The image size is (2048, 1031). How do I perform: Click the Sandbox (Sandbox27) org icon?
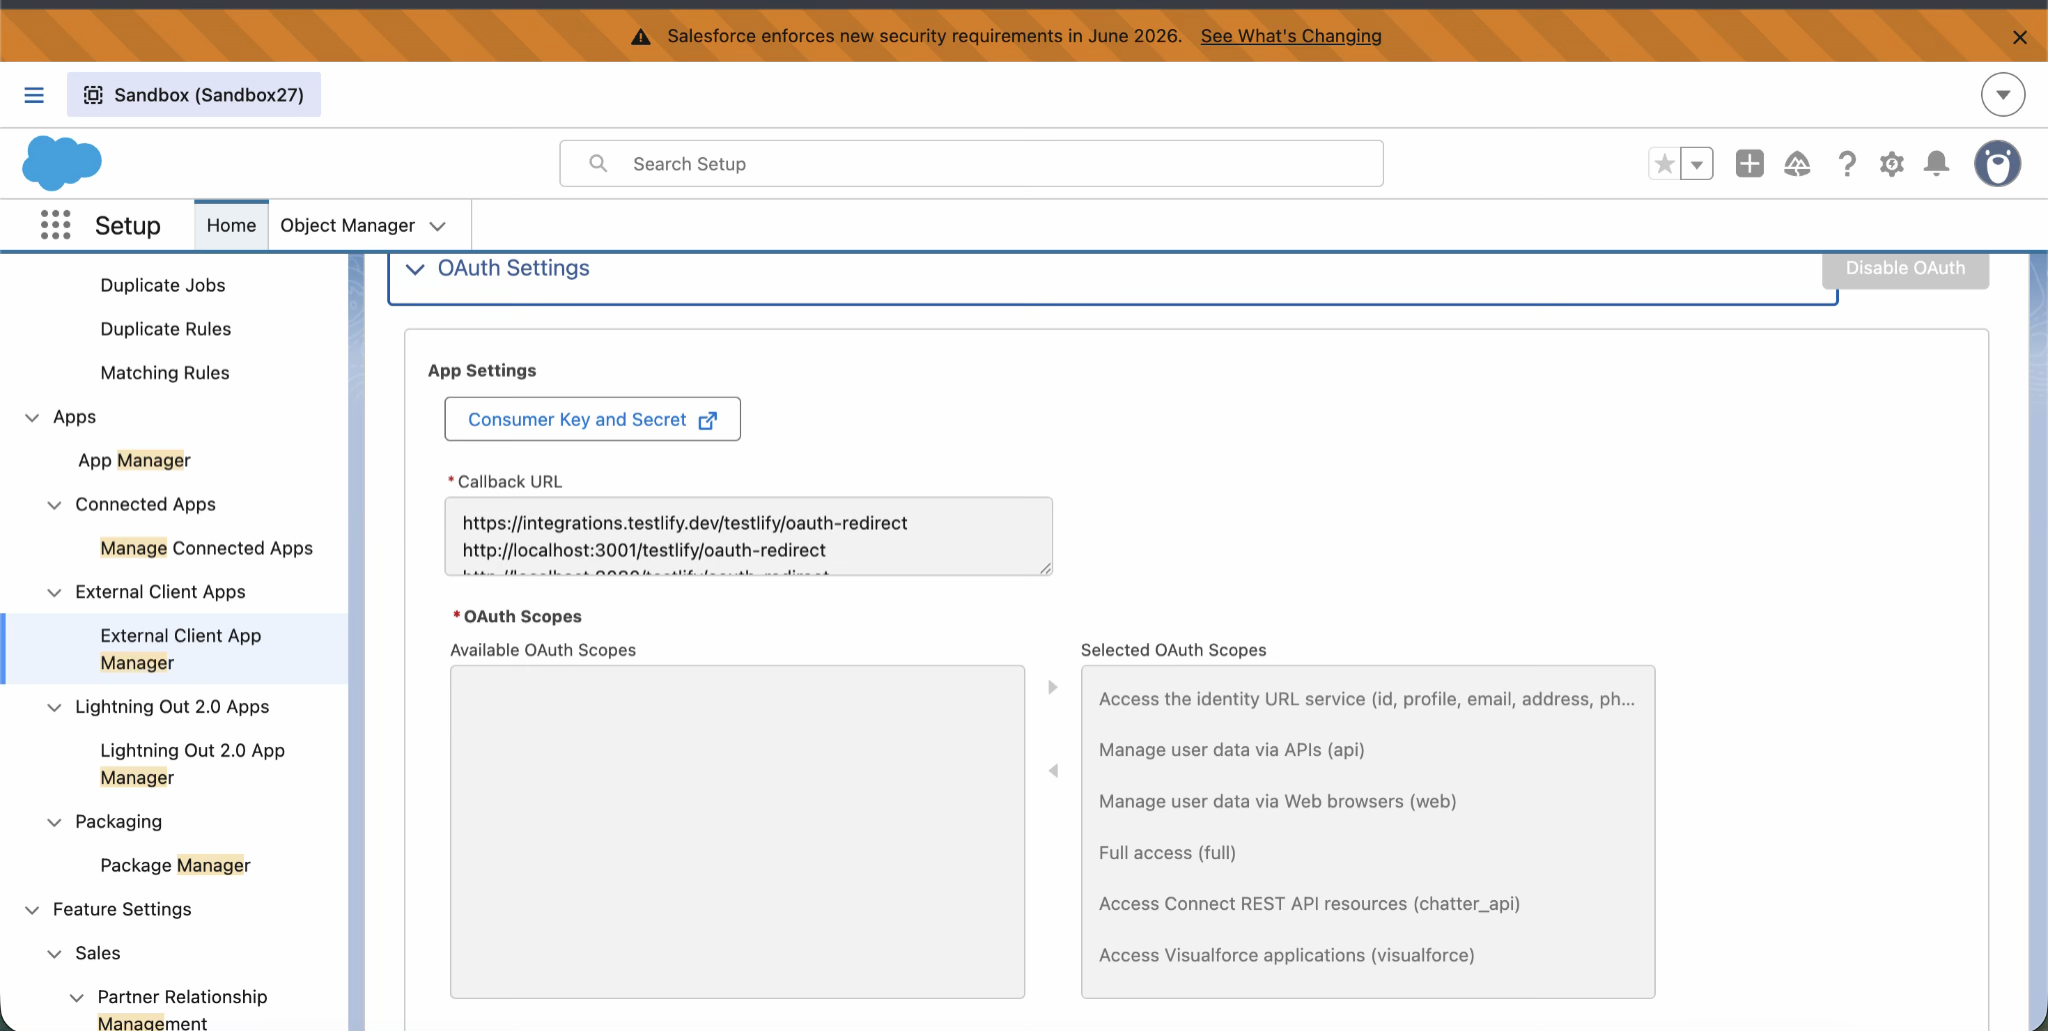[x=93, y=95]
